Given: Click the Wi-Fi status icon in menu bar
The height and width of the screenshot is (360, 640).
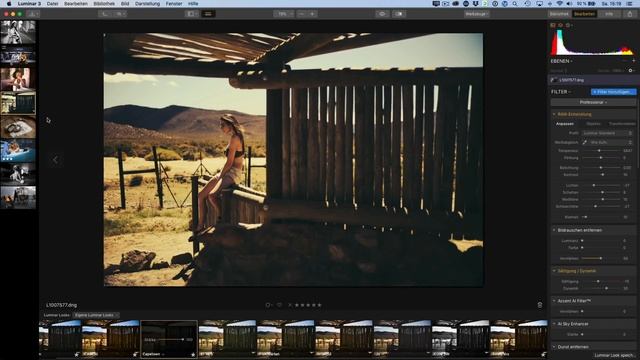Looking at the screenshot, I should (559, 4).
